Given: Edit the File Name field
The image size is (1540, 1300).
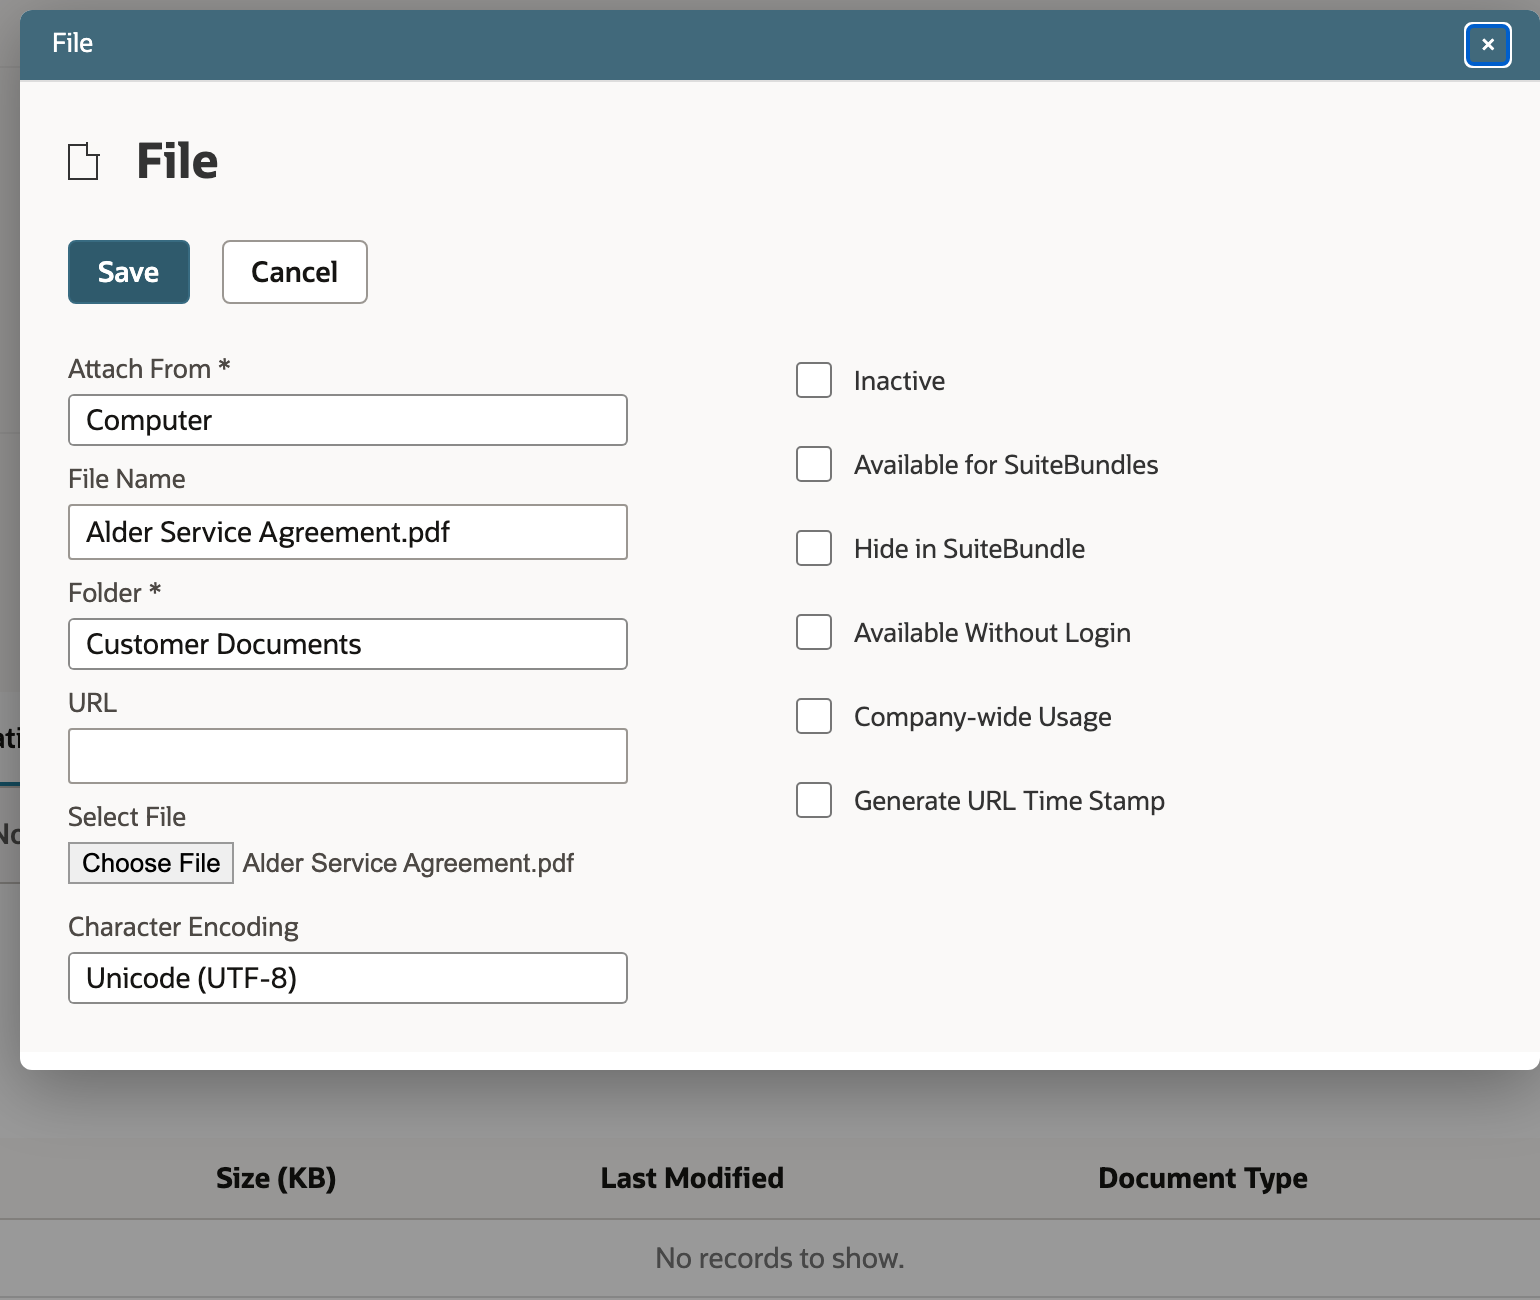Looking at the screenshot, I should pyautogui.click(x=348, y=532).
